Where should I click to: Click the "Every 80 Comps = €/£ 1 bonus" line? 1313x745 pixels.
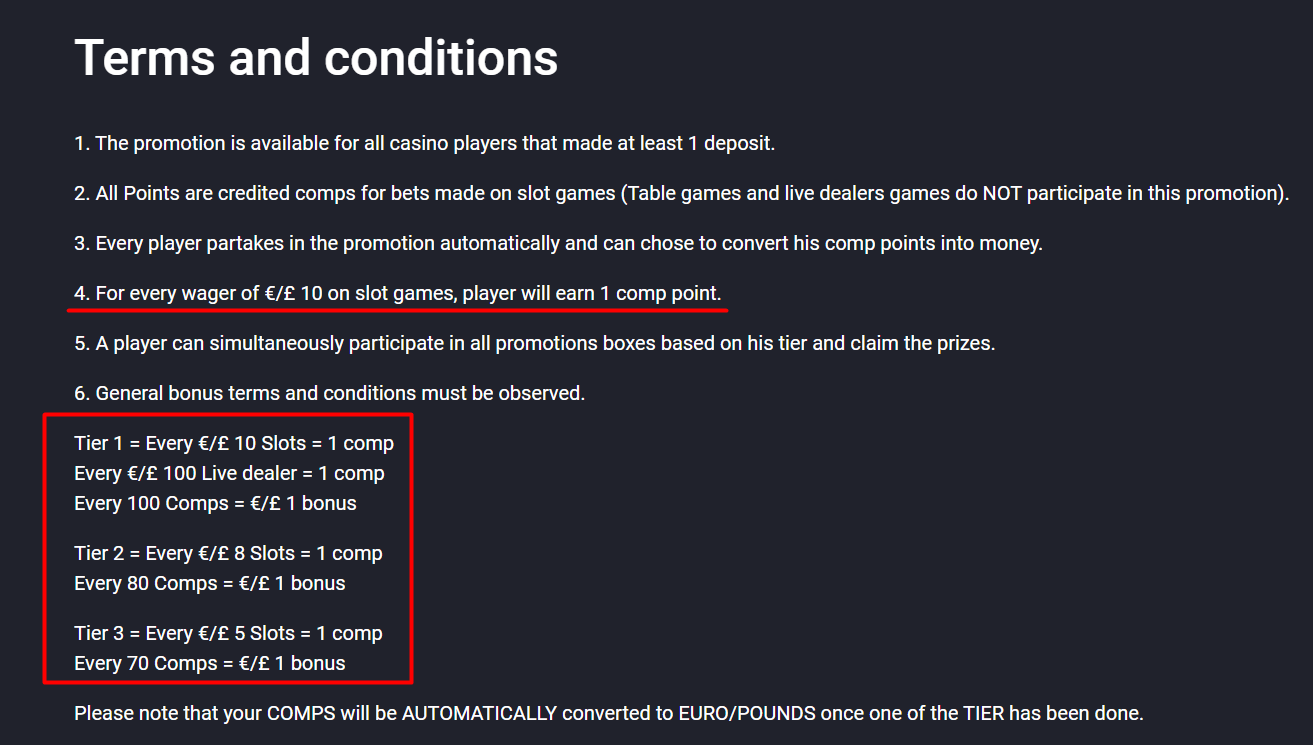pos(210,583)
